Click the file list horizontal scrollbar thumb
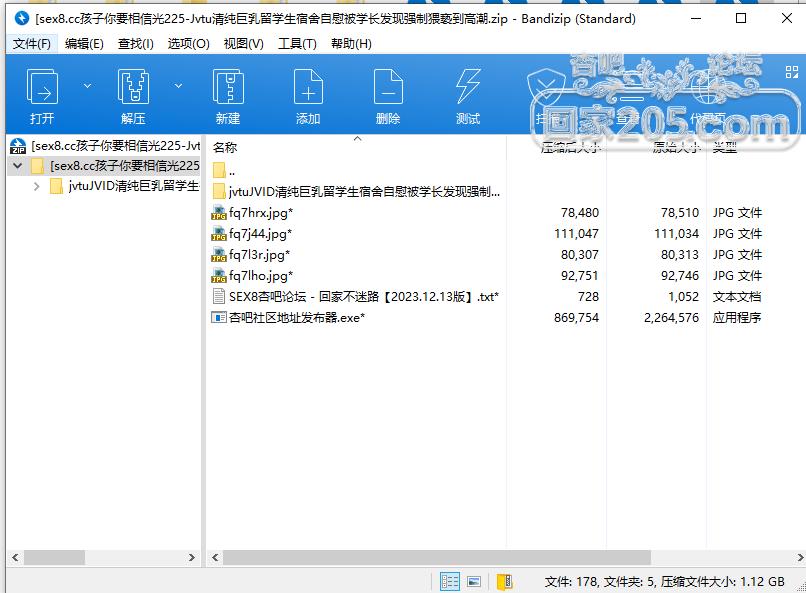The height and width of the screenshot is (593, 806). [x=437, y=558]
